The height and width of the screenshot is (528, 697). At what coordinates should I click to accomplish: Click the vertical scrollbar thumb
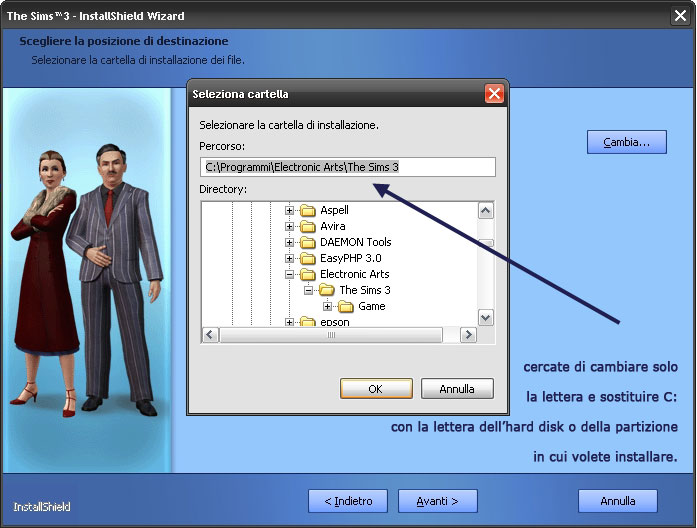(488, 243)
